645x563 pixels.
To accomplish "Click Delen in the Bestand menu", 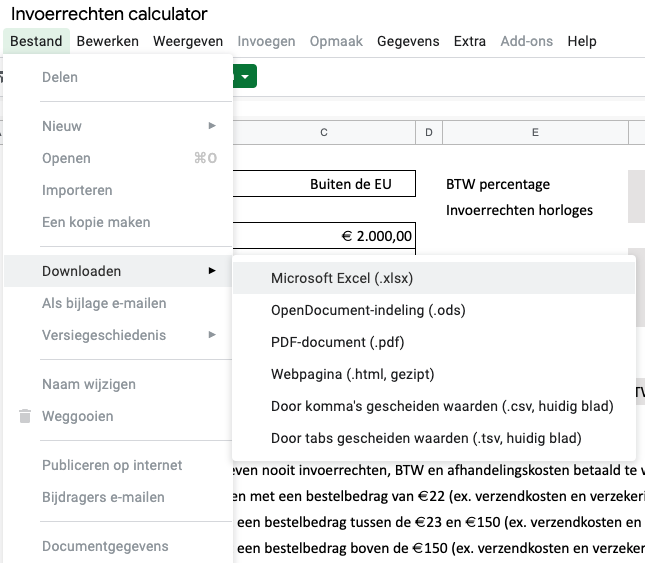I will click(60, 77).
